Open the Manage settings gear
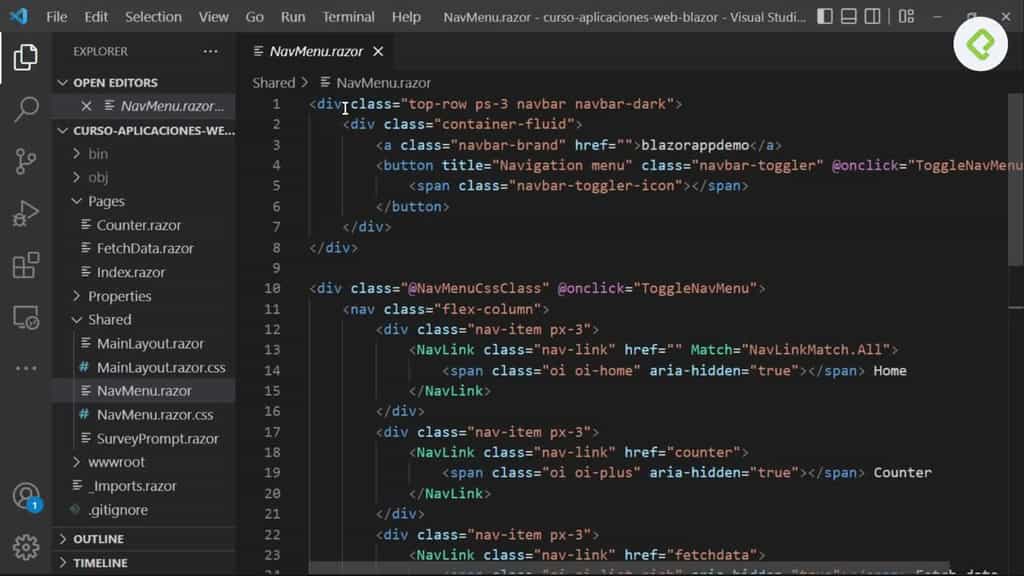 coord(25,546)
